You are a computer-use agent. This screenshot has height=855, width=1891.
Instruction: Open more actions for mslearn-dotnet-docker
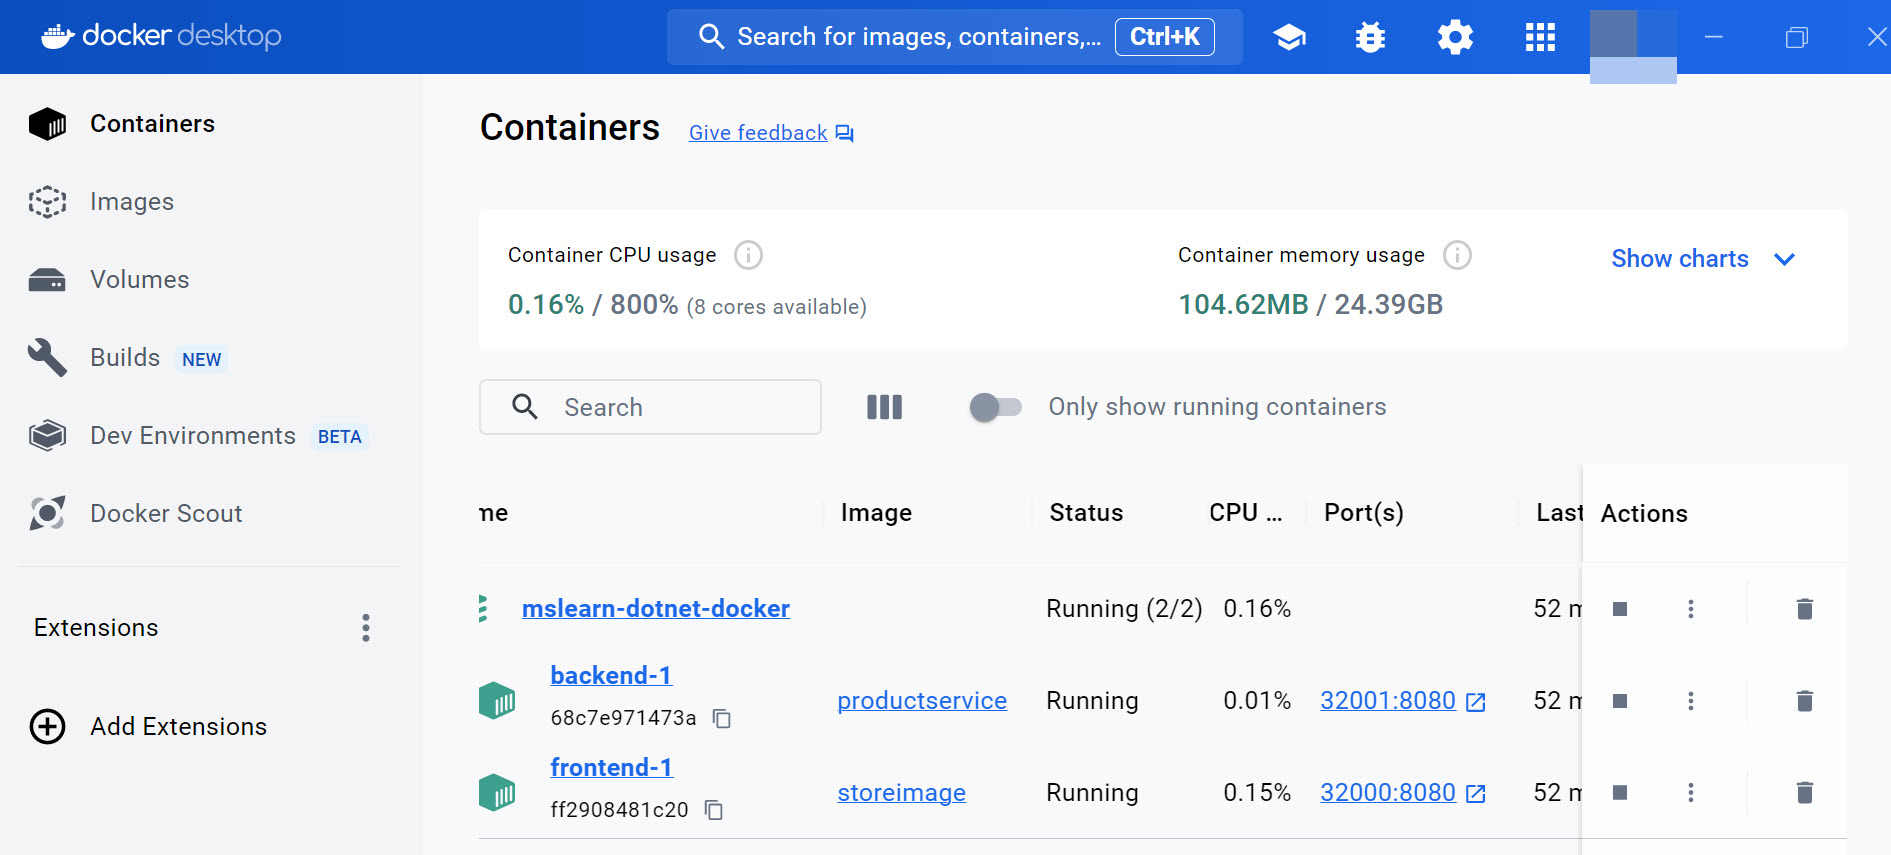pos(1690,609)
